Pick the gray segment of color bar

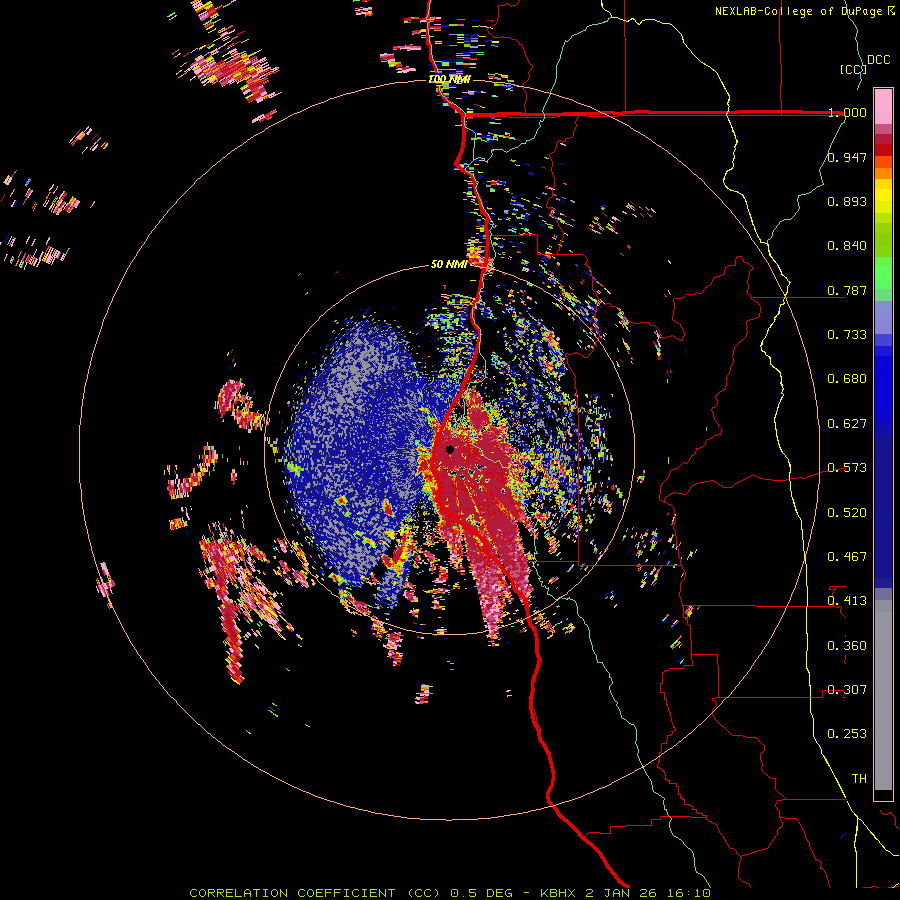click(x=883, y=695)
